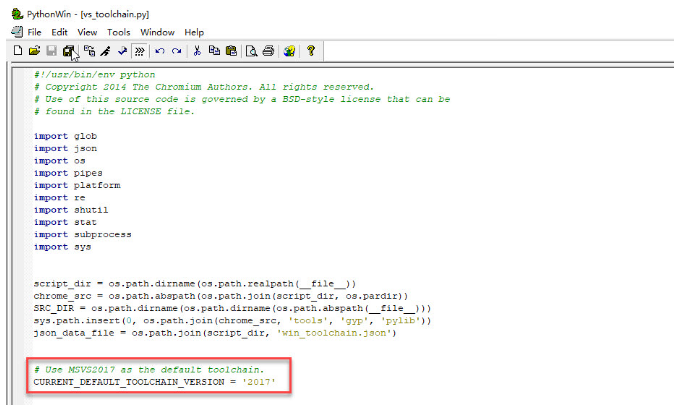Screen dimensions: 678x409
Task: Run the script with running-man icon
Action: coord(106,51)
